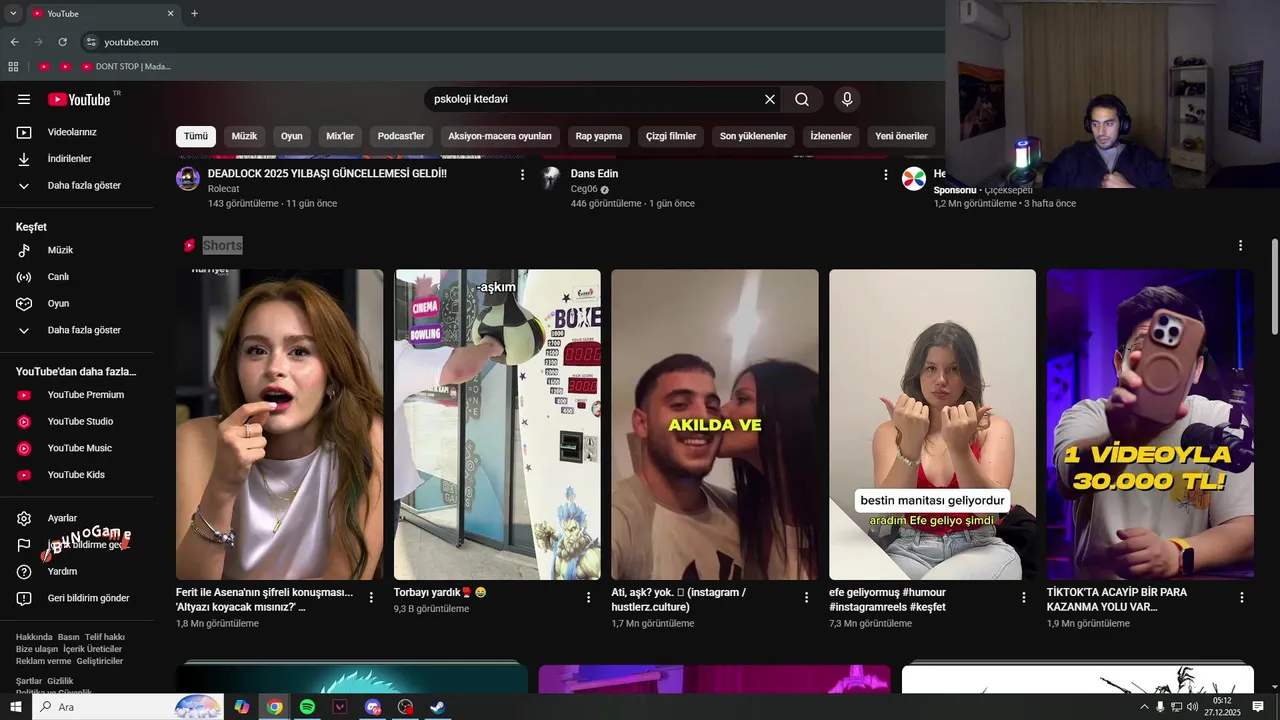The image size is (1280, 720).
Task: Clear the search box with the X
Action: 770,99
